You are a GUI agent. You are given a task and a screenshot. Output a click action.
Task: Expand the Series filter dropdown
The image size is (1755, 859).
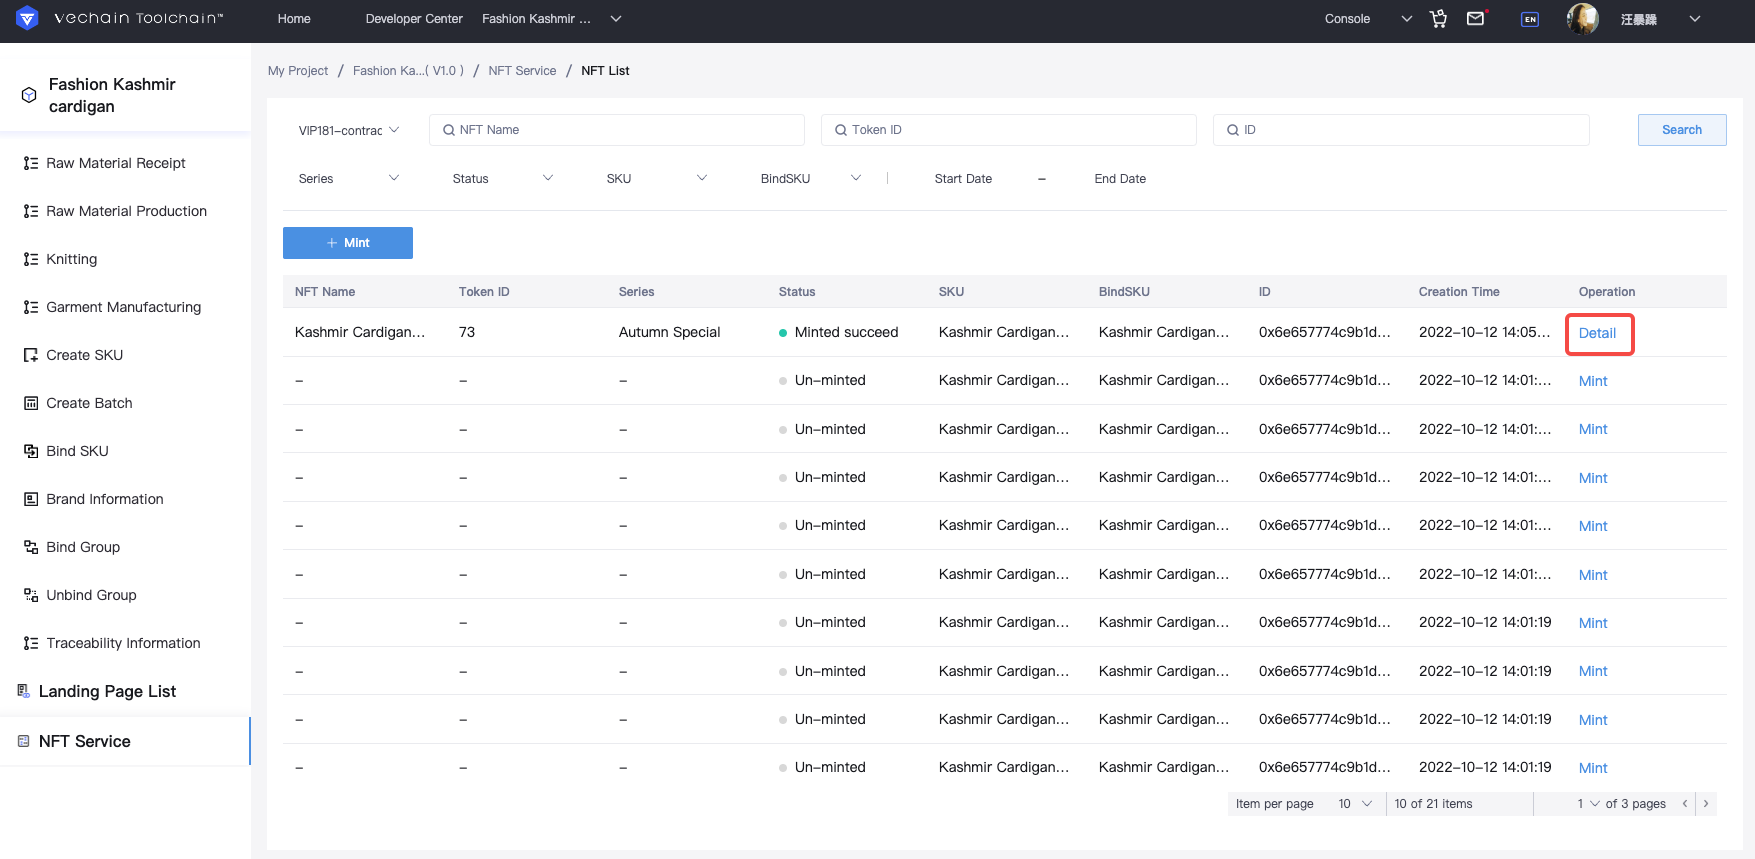pyautogui.click(x=348, y=178)
